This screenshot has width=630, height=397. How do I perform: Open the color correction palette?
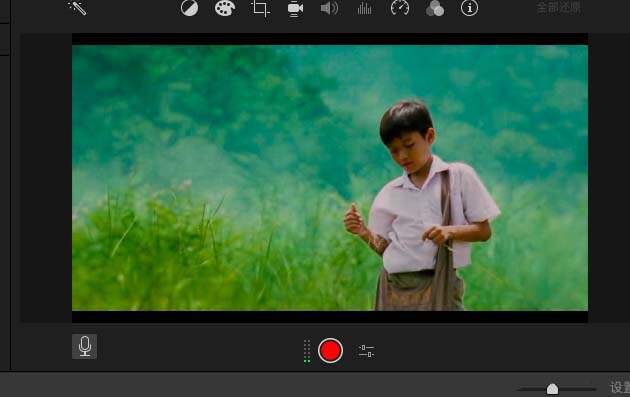point(225,8)
